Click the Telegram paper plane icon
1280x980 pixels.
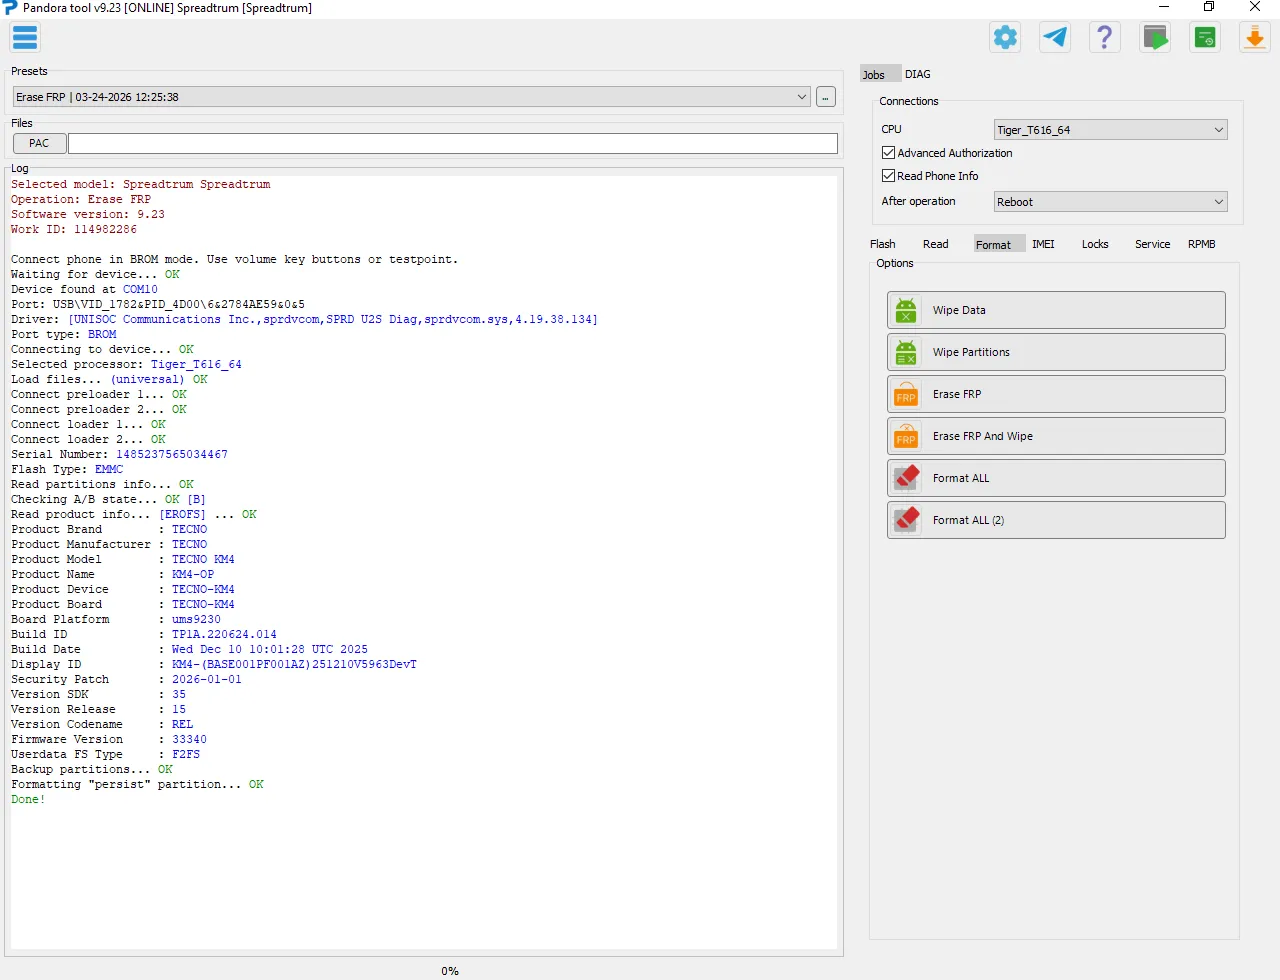pos(1055,38)
